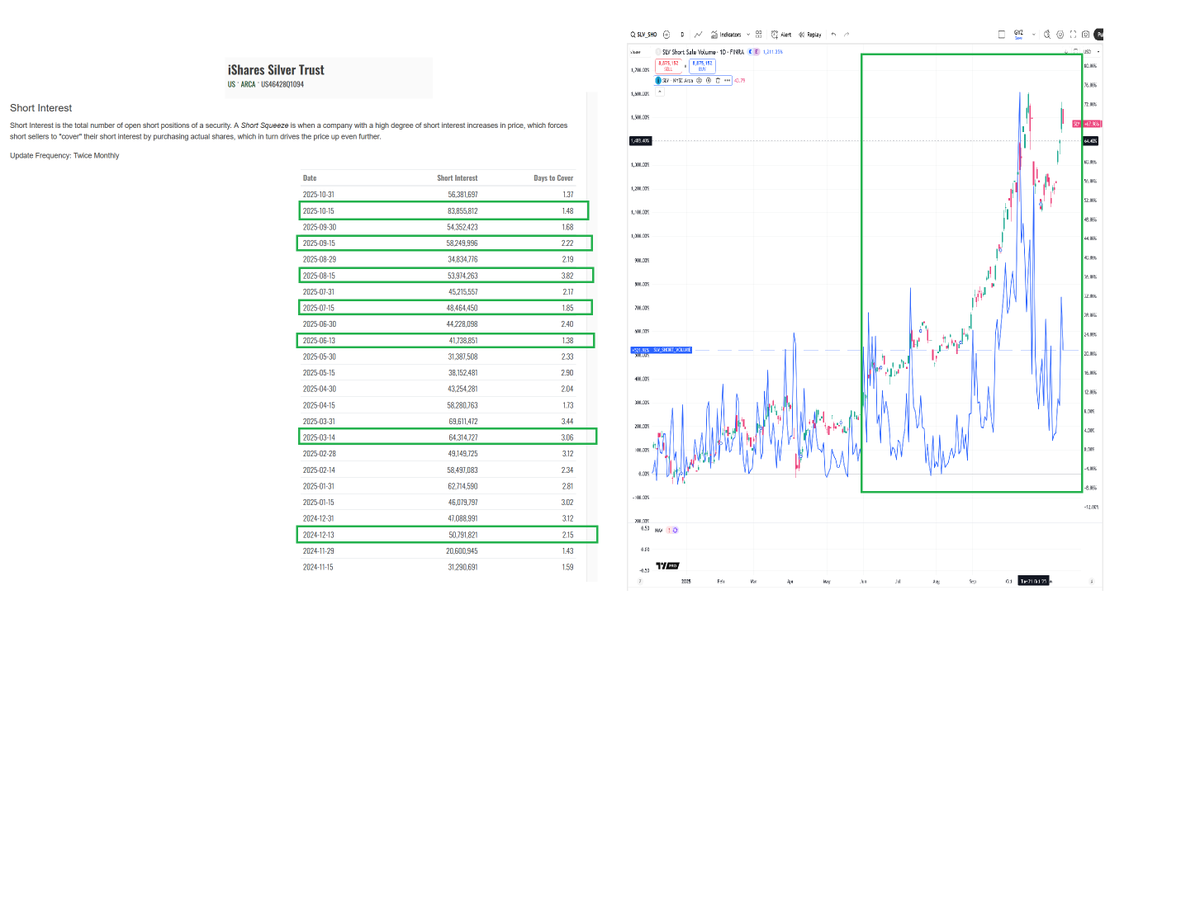Click the red SELL price button
Image resolution: width=1200 pixels, height=921 pixels.
(x=668, y=66)
